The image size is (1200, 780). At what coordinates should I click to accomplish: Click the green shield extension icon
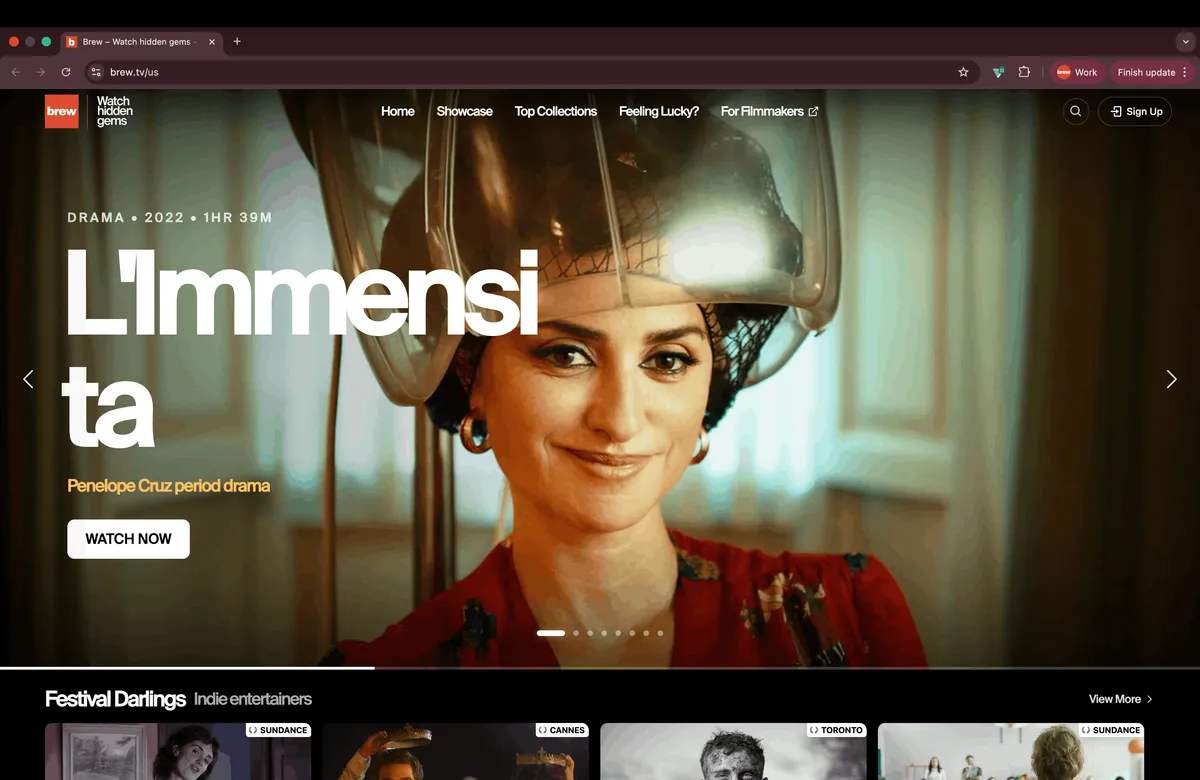998,72
